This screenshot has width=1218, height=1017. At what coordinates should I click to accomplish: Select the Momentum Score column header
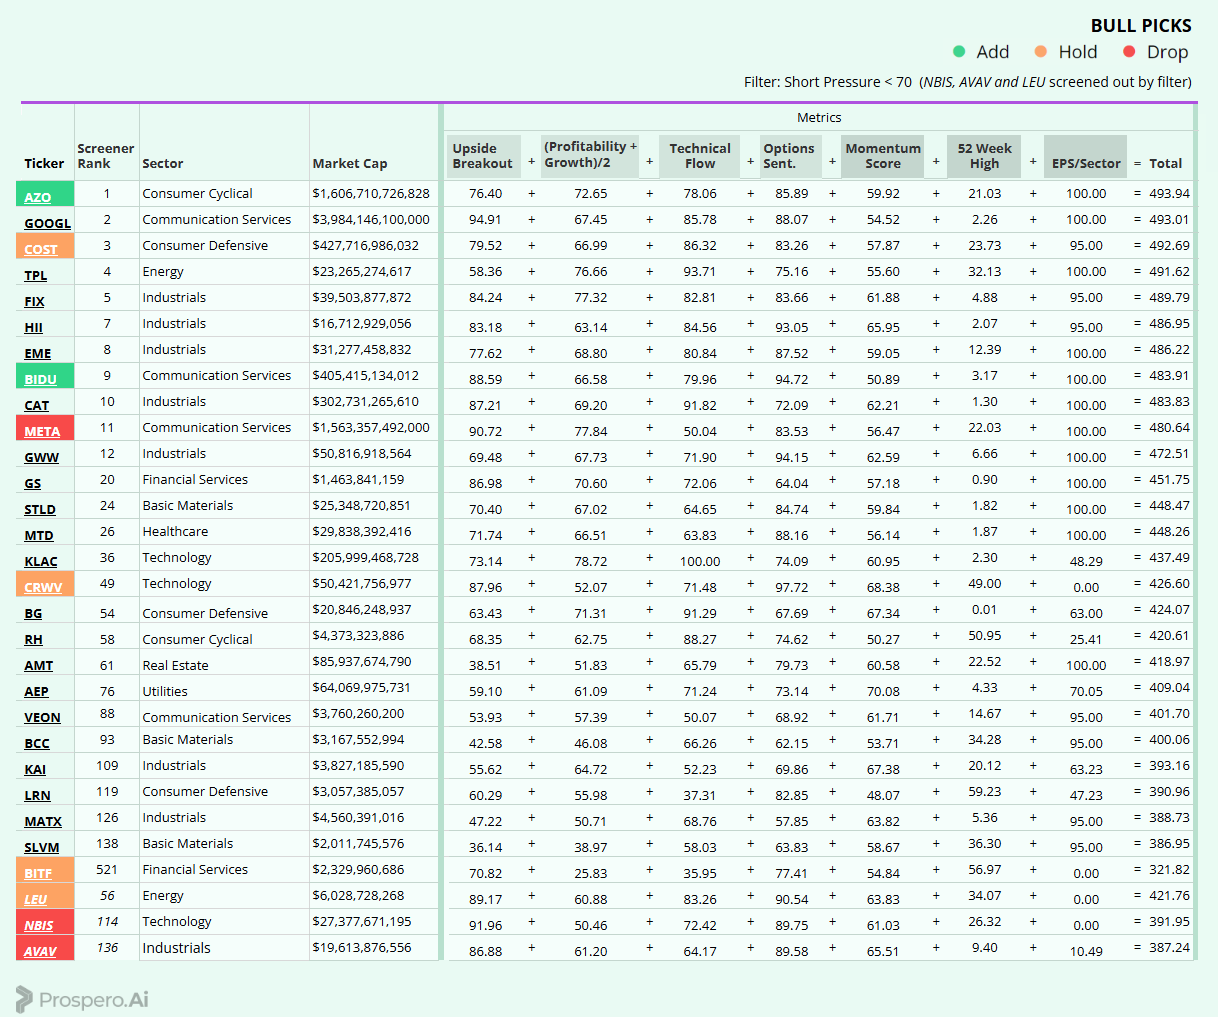[883, 156]
